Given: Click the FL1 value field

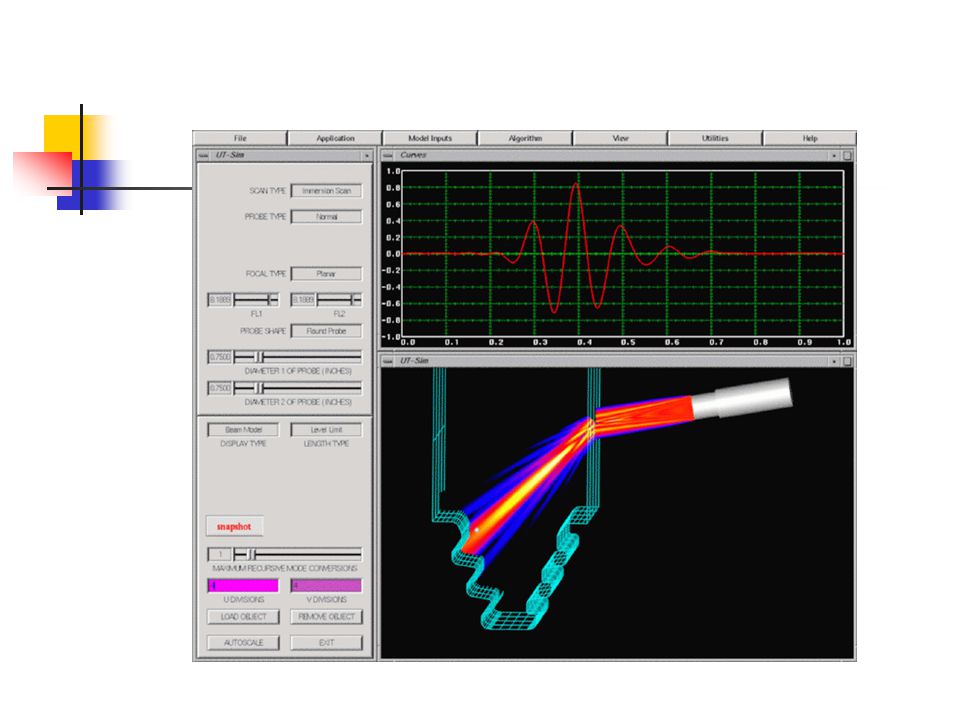Looking at the screenshot, I should coord(220,300).
